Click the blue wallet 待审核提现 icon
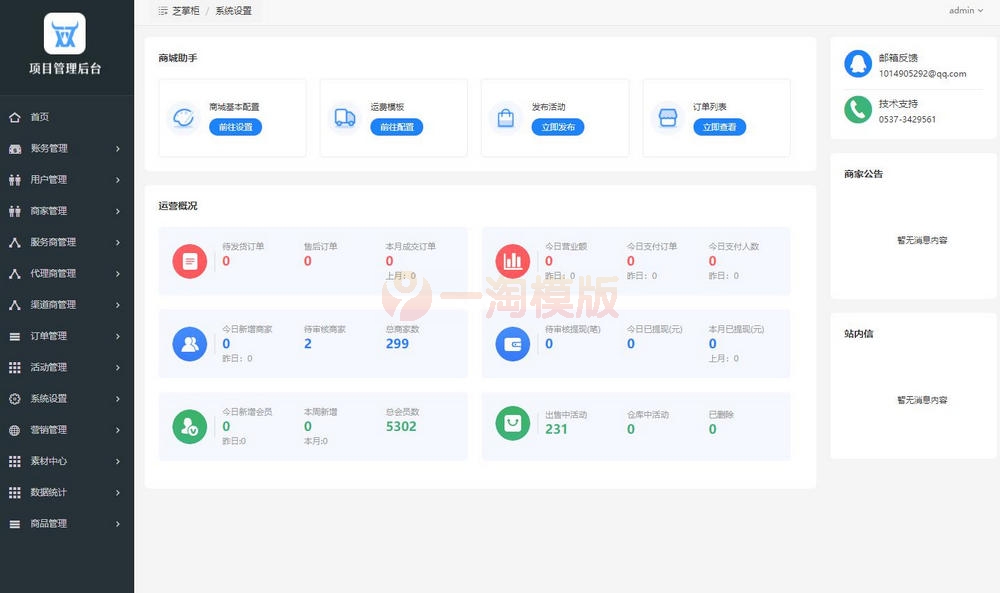 [513, 344]
